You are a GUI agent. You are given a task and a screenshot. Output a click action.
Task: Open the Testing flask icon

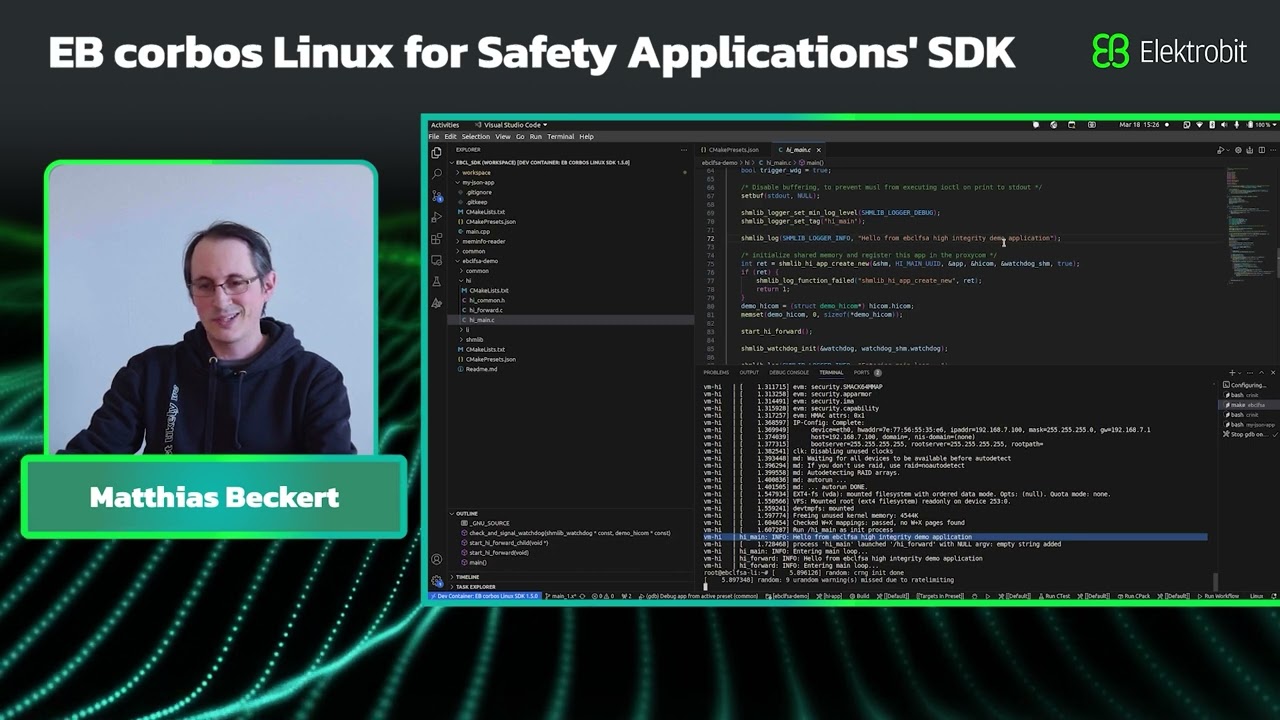436,282
